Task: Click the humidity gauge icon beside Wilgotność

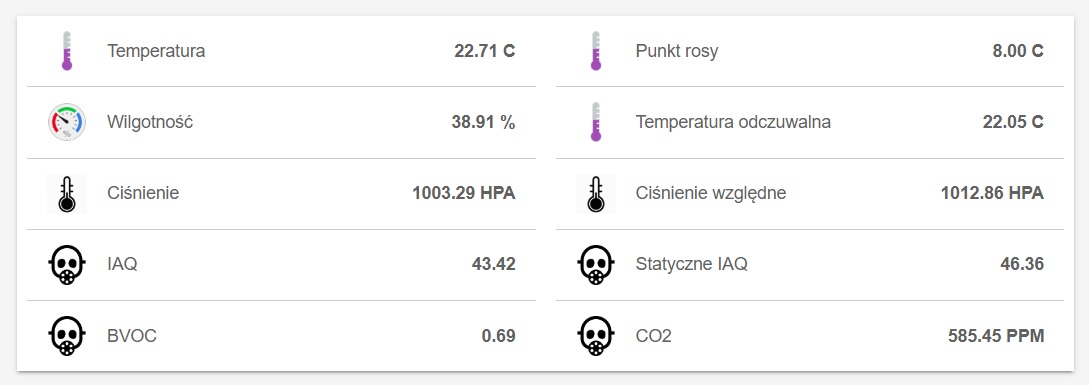Action: click(x=67, y=122)
